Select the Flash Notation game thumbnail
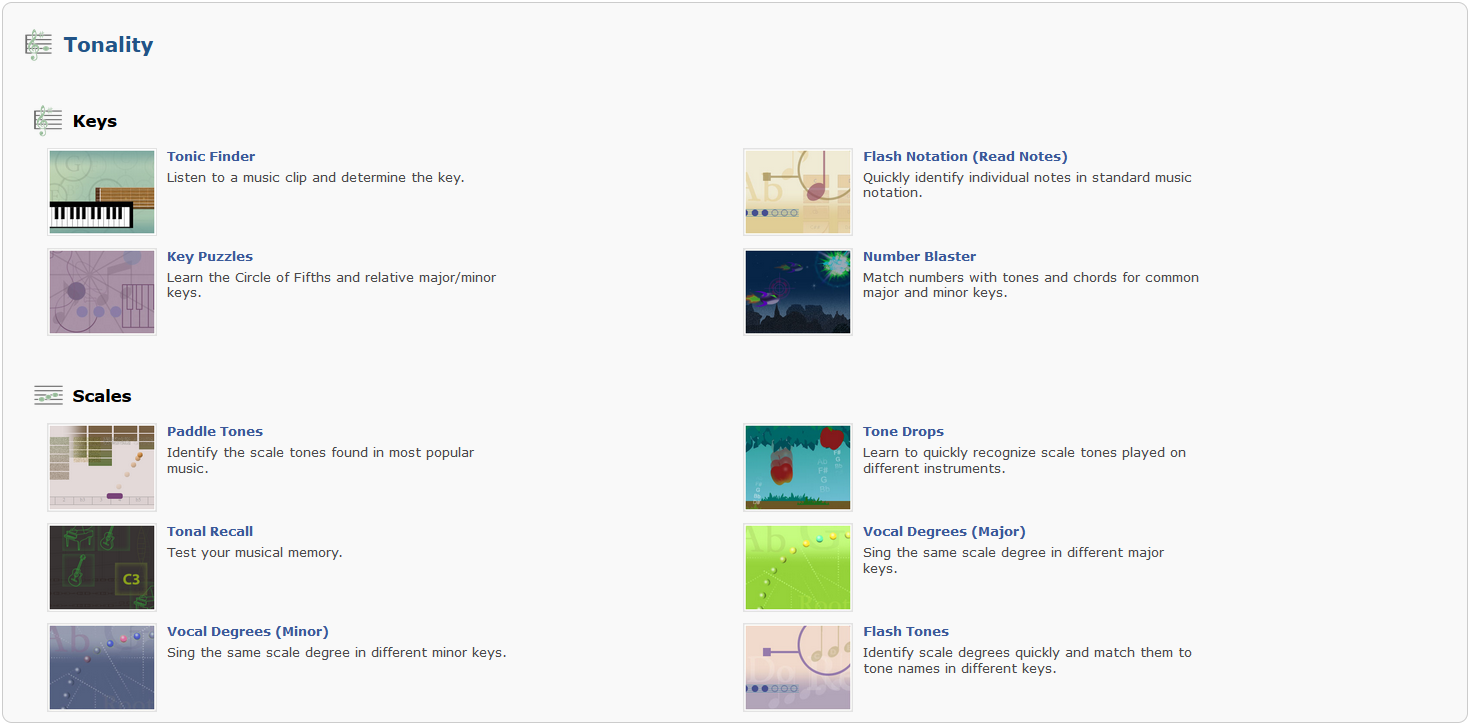The image size is (1470, 724). [798, 192]
